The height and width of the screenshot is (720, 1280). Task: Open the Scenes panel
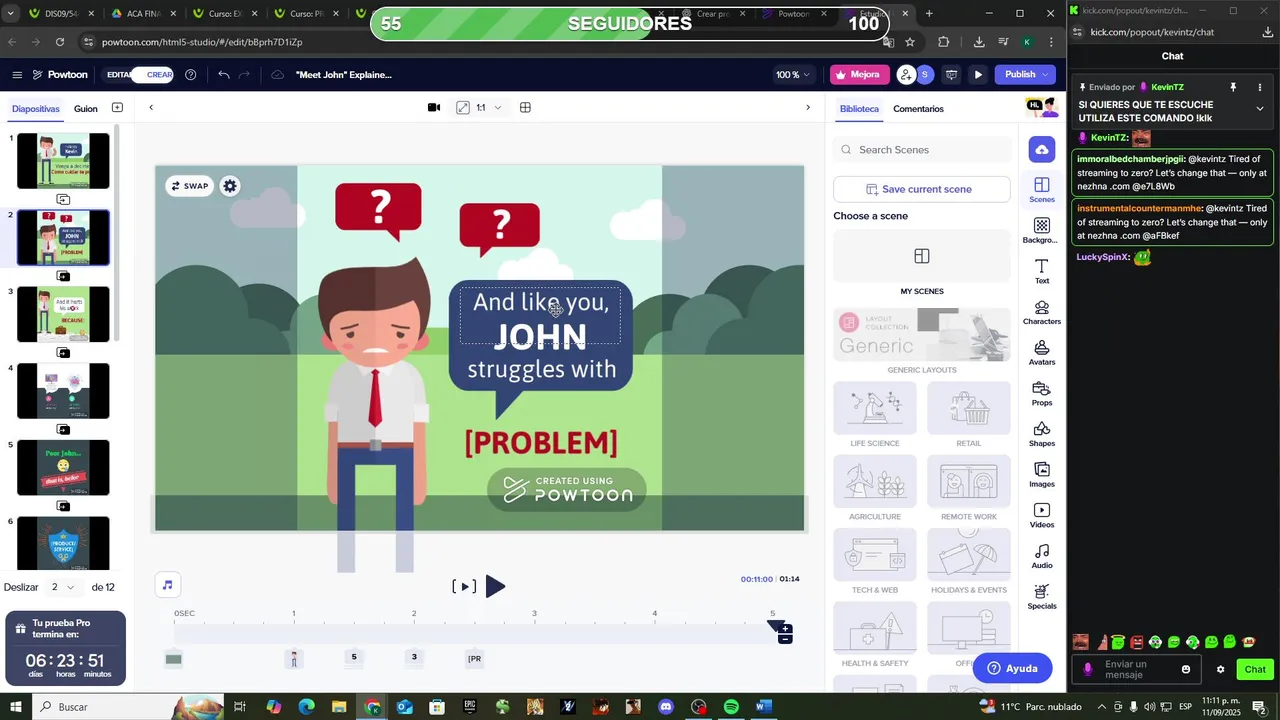pyautogui.click(x=1041, y=190)
